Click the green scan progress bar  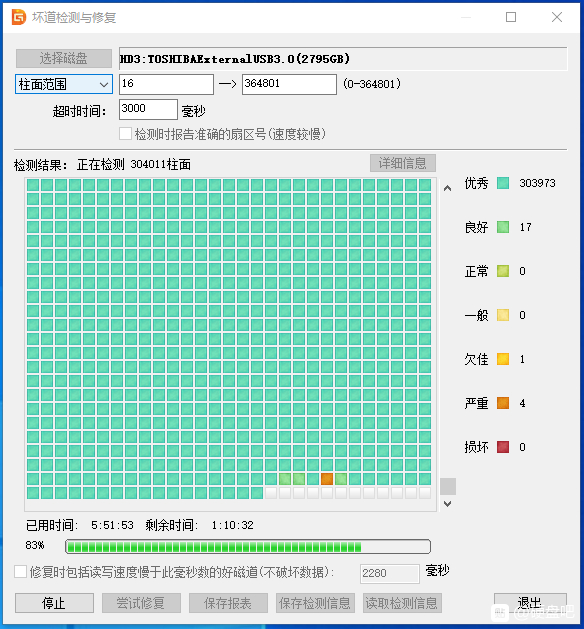pos(248,546)
